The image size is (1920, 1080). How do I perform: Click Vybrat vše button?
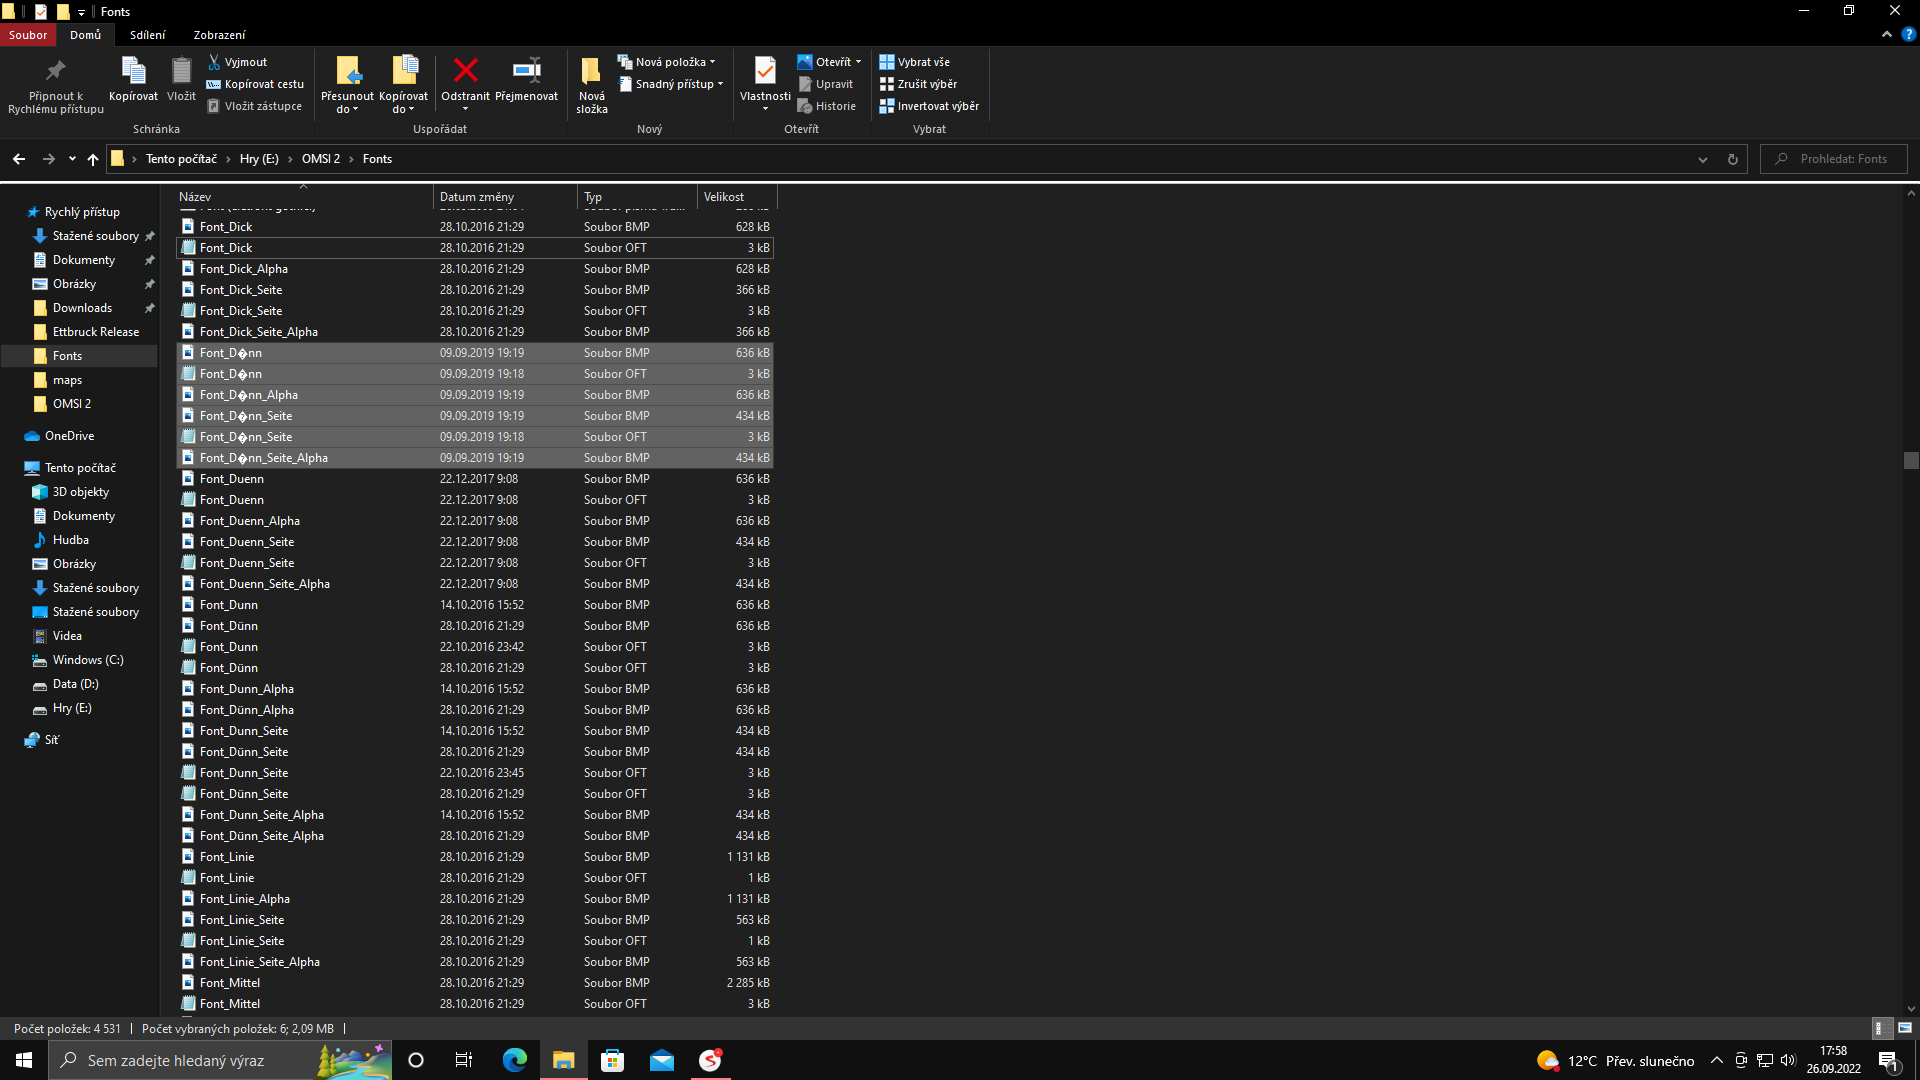pos(915,62)
